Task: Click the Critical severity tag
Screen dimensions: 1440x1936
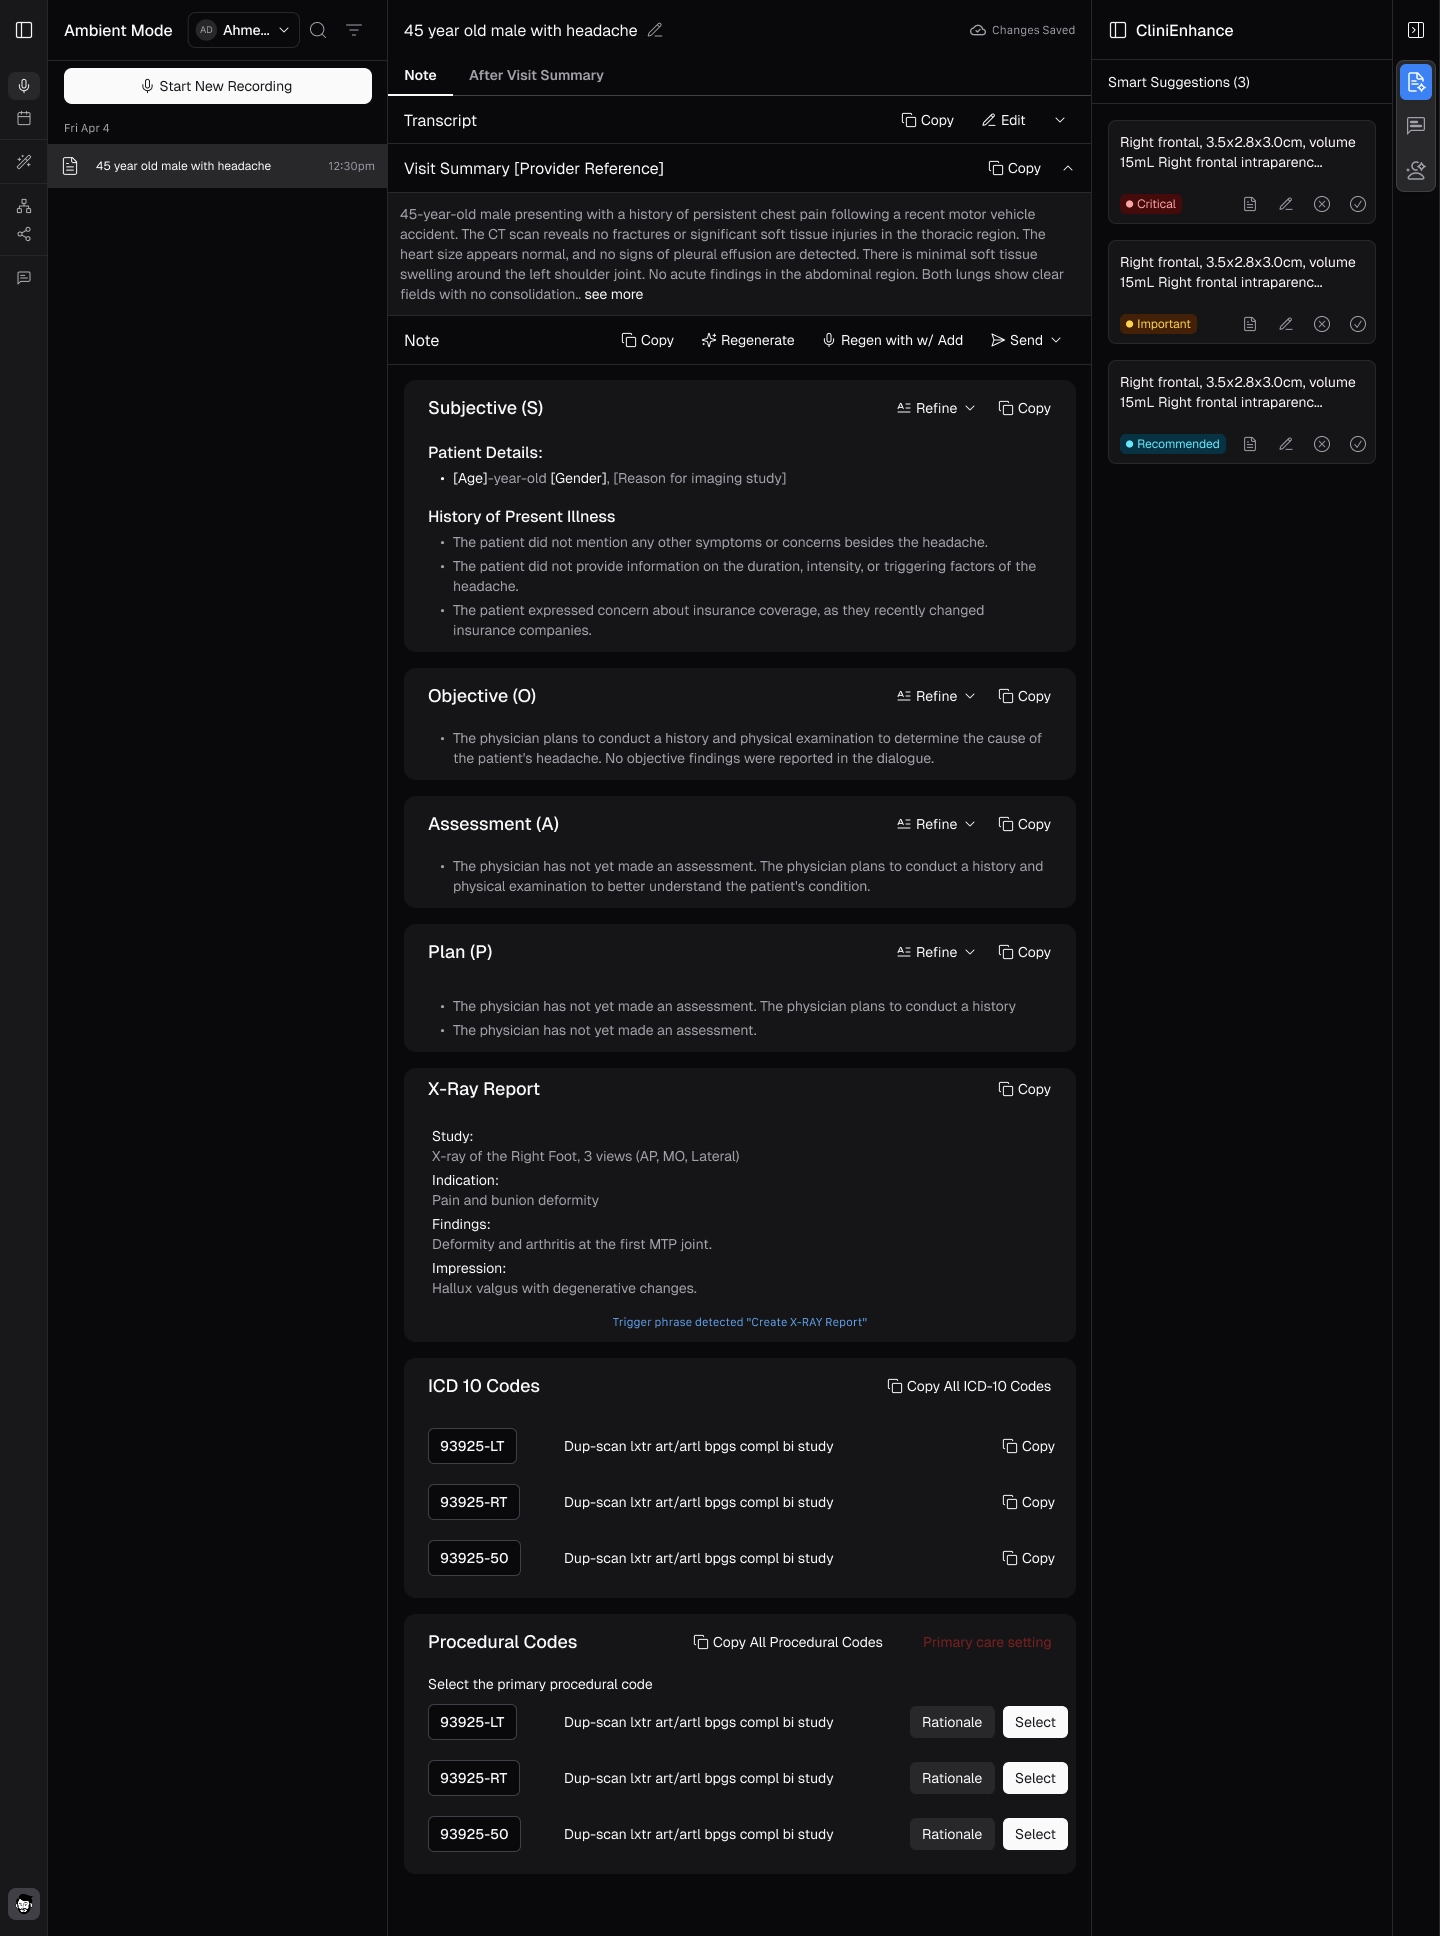Action: click(1151, 204)
